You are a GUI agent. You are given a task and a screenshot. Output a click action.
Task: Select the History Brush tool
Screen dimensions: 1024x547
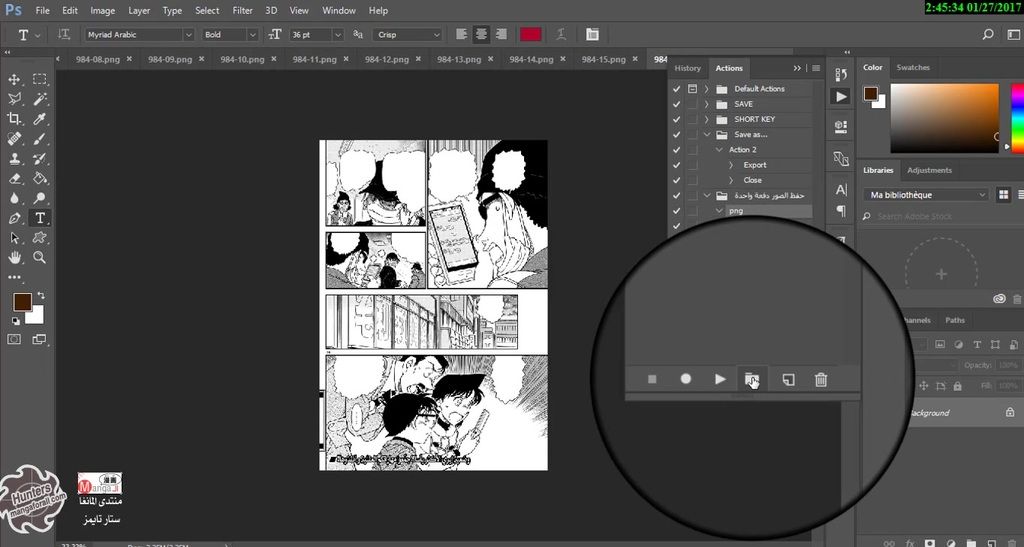pyautogui.click(x=40, y=159)
